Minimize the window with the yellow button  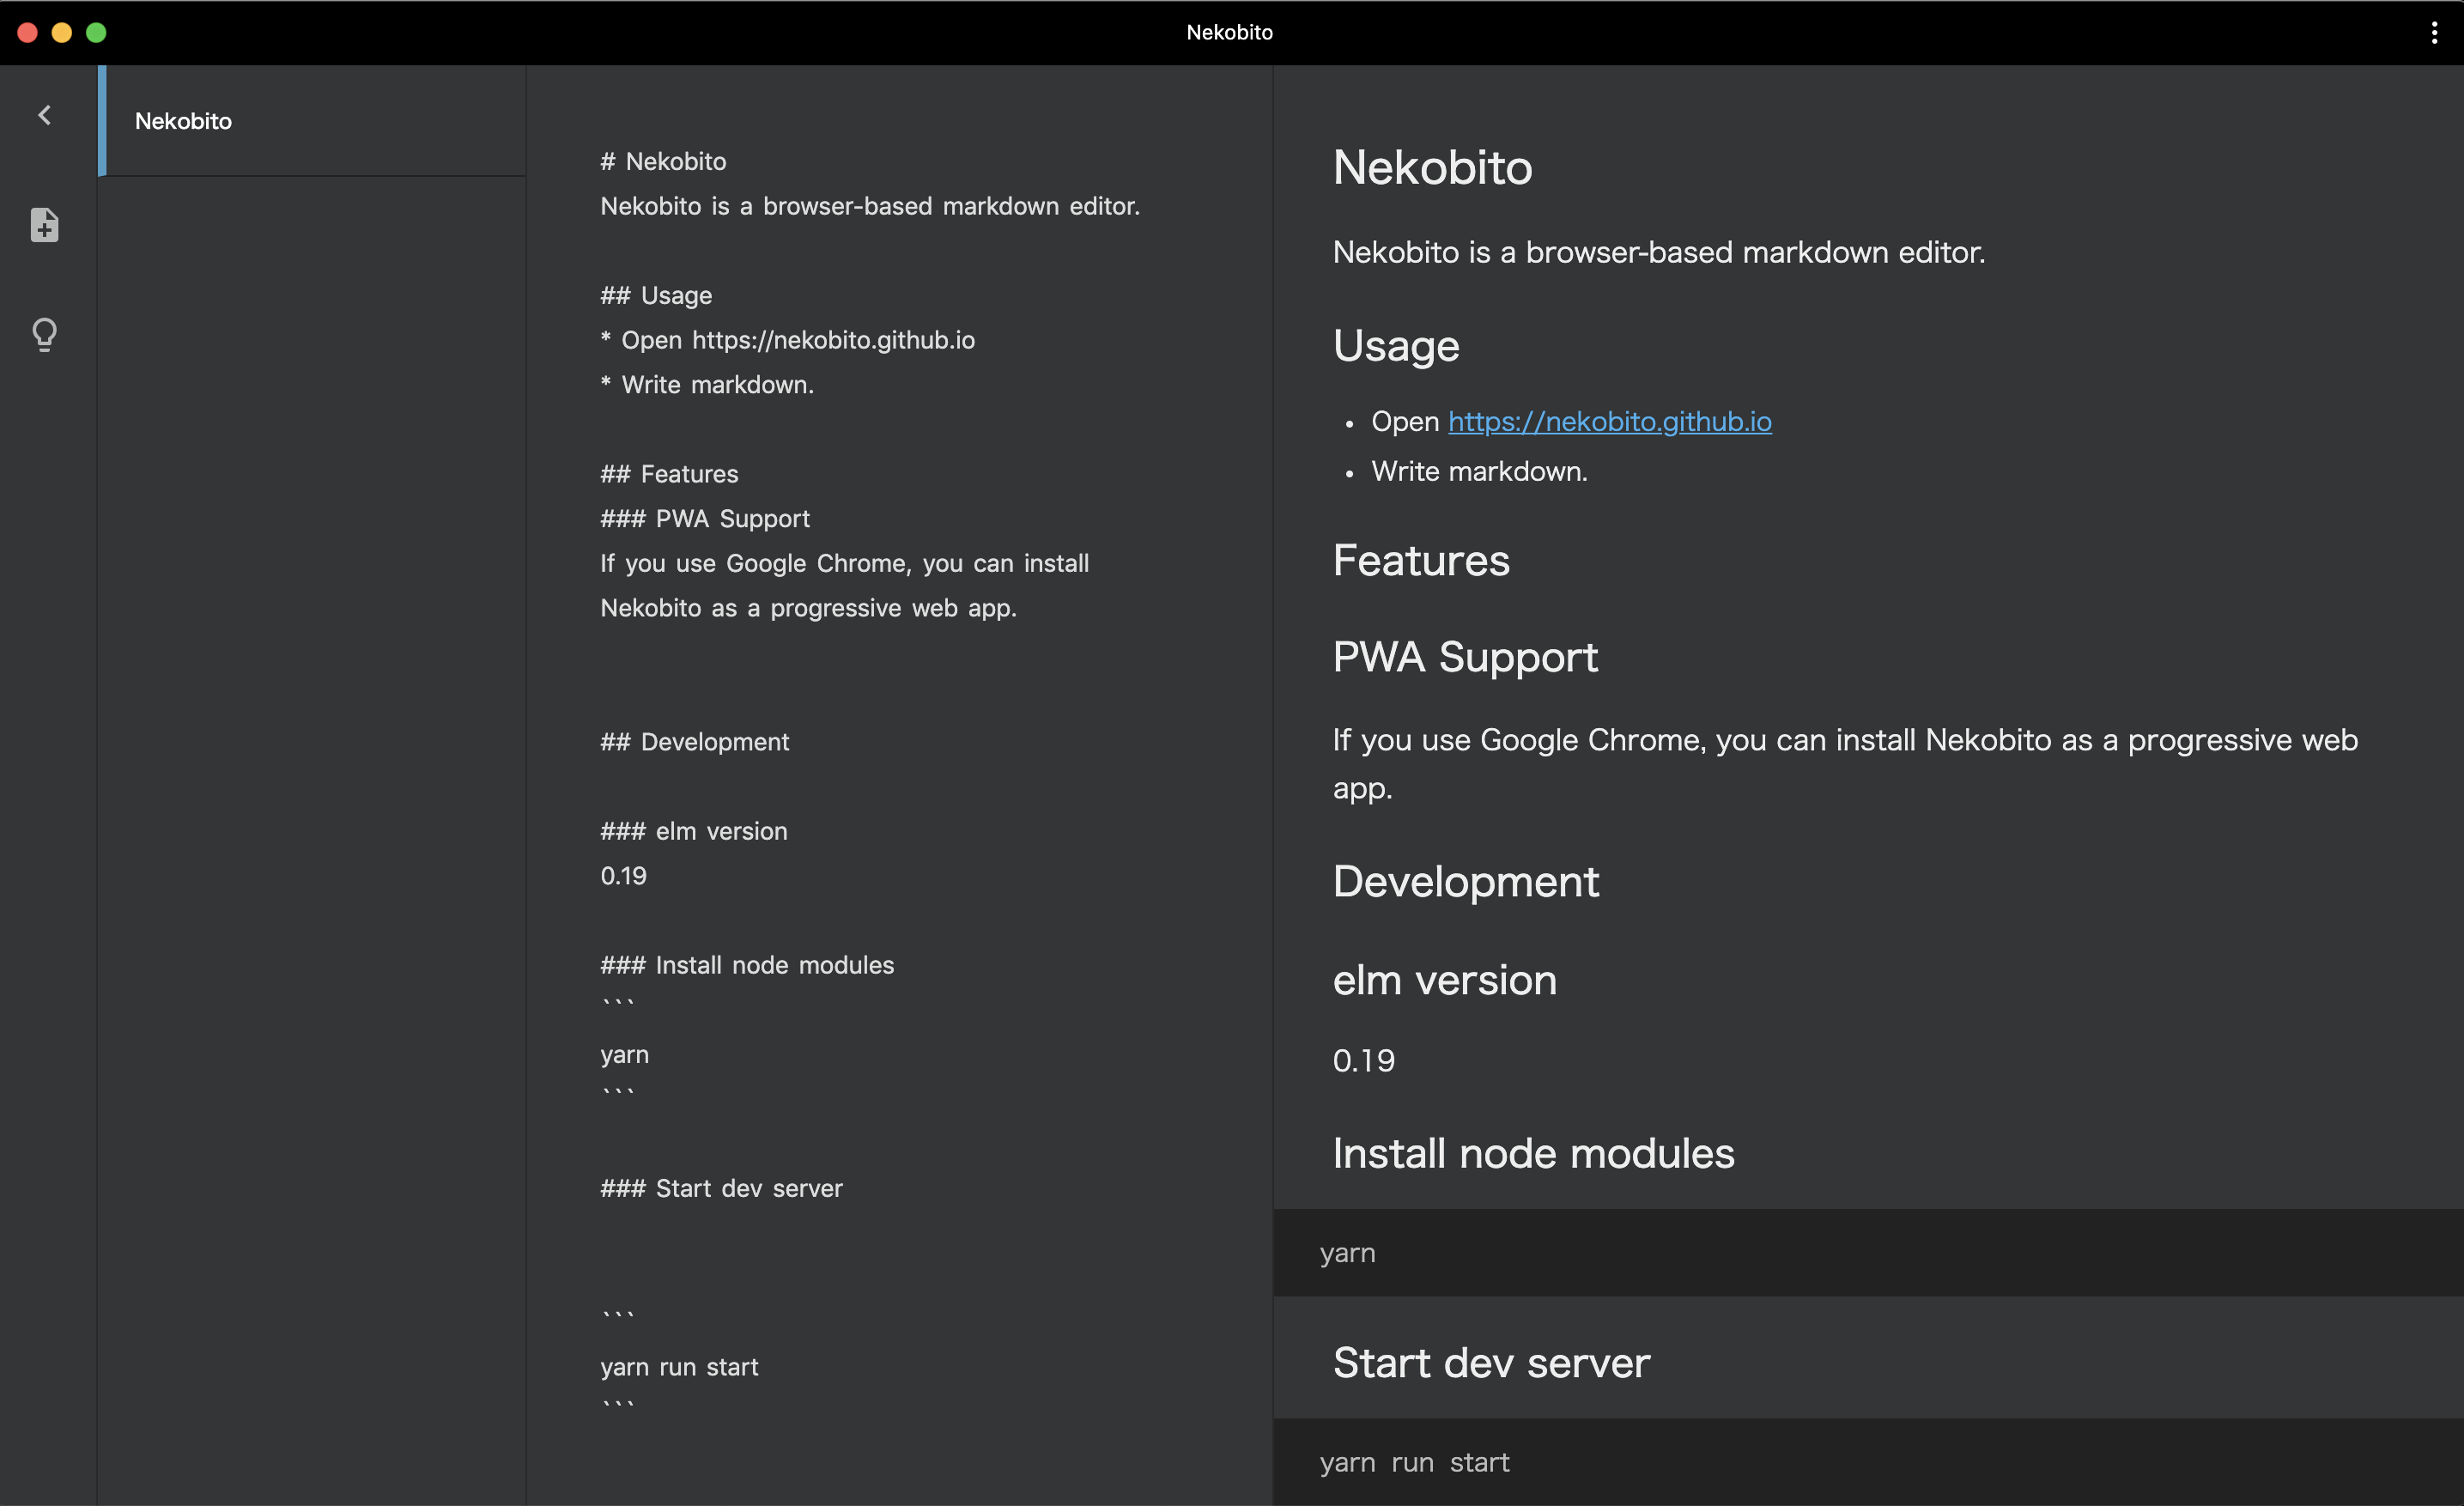click(62, 33)
